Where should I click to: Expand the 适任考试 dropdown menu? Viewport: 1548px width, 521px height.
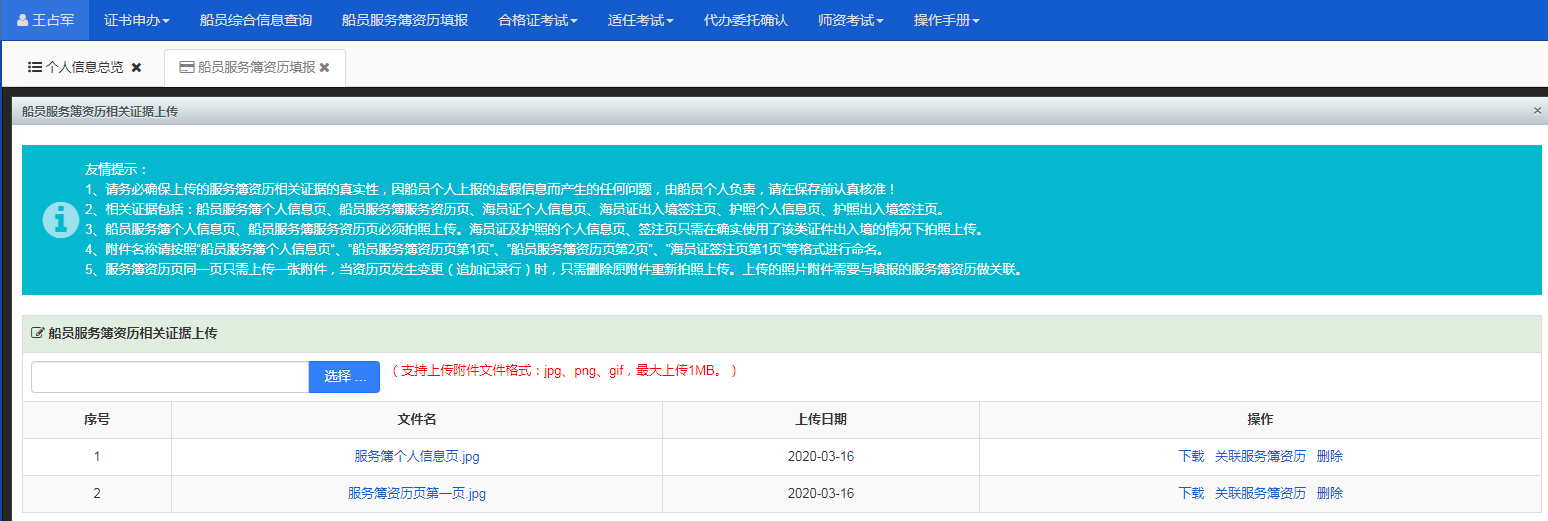640,20
